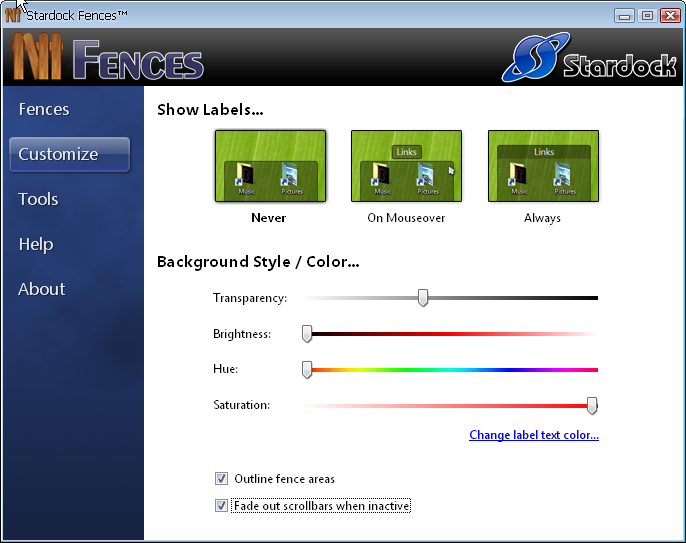The height and width of the screenshot is (543, 686).
Task: Click the Brightness slider handle
Action: [x=307, y=334]
